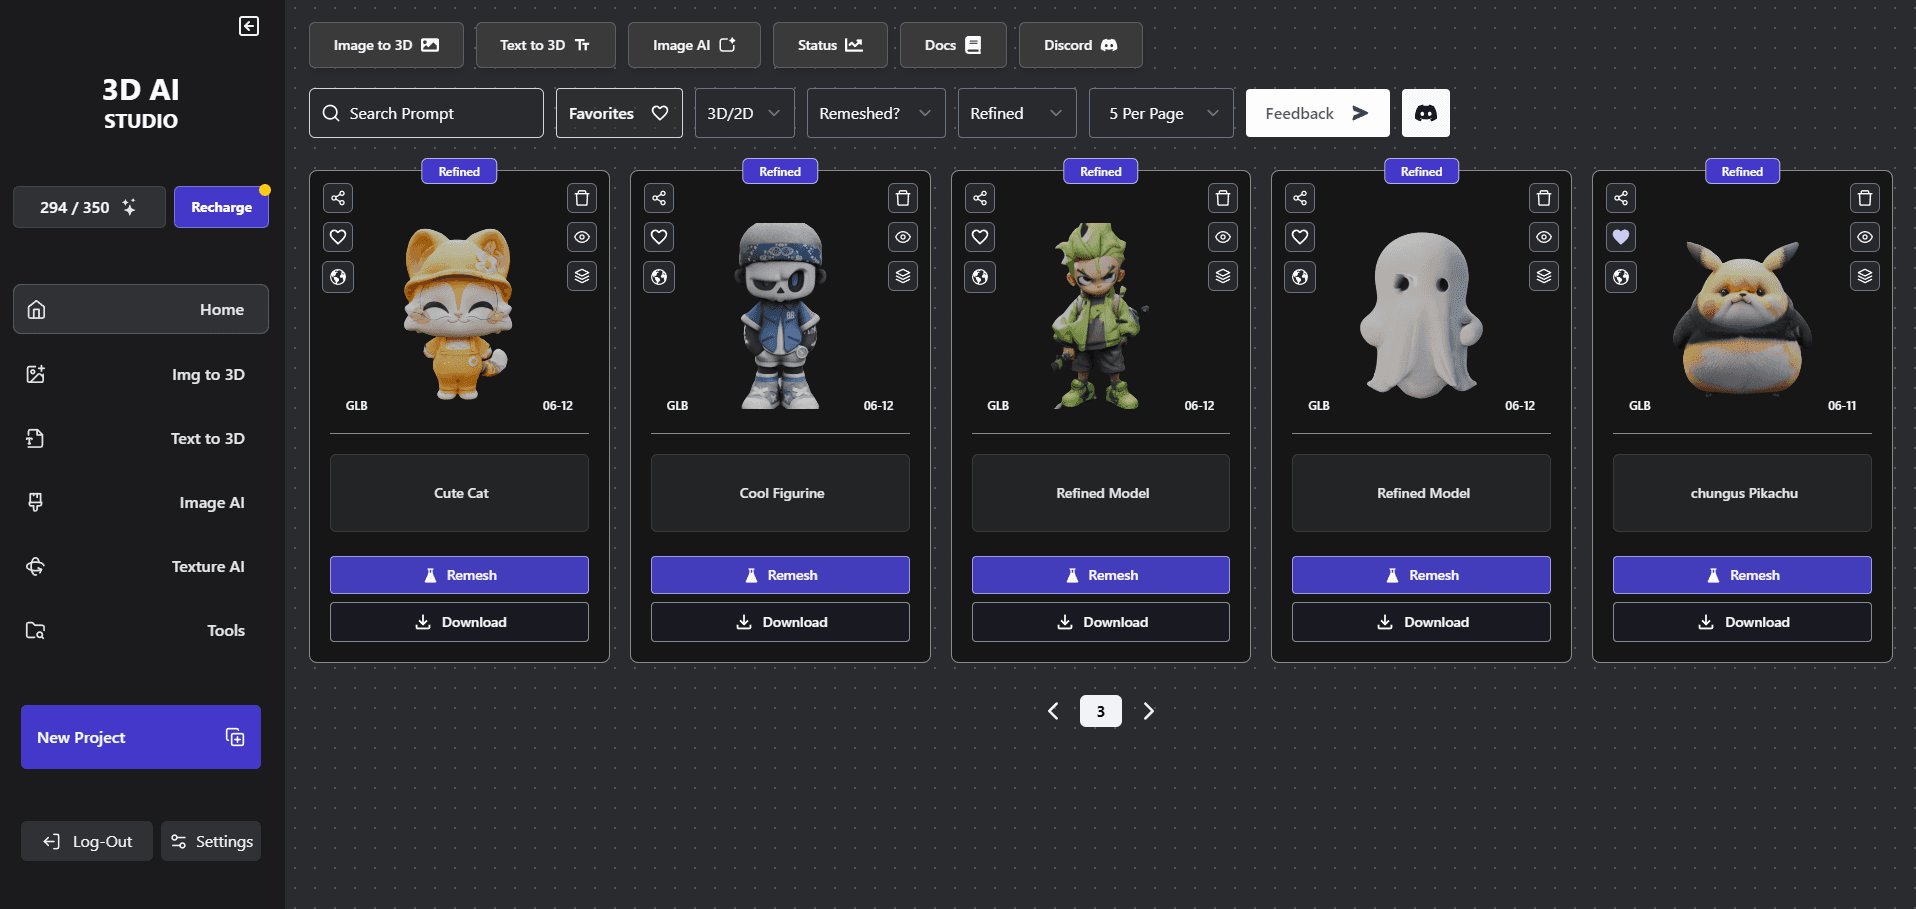This screenshot has width=1916, height=909.
Task: Share the chungus Pikachu model
Action: coord(1621,198)
